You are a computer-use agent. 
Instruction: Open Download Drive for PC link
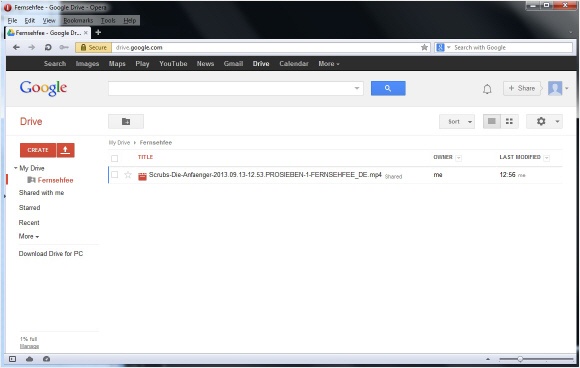click(x=51, y=254)
